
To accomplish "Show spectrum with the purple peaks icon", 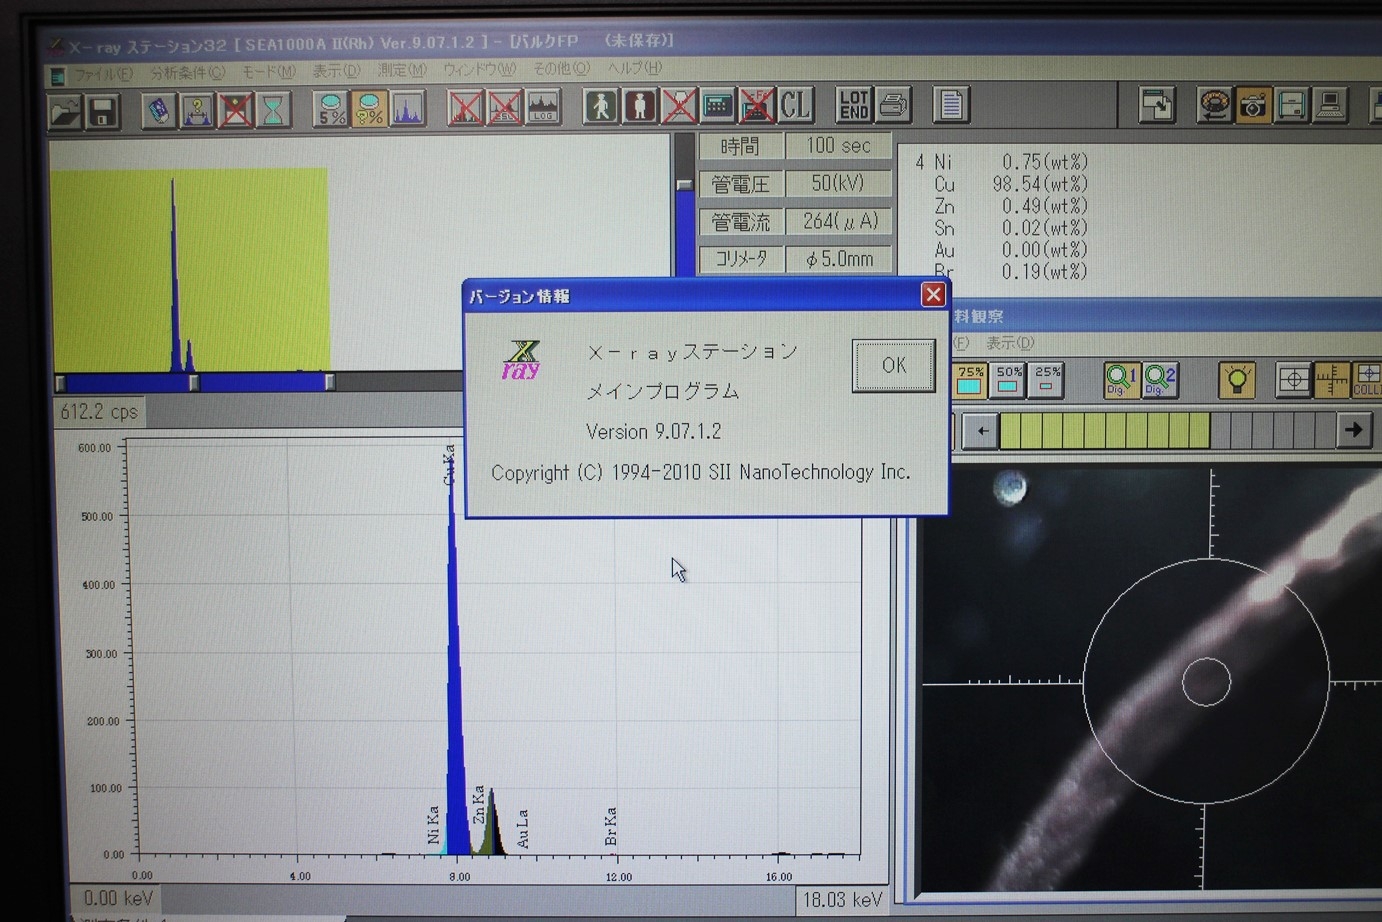I will tap(407, 108).
